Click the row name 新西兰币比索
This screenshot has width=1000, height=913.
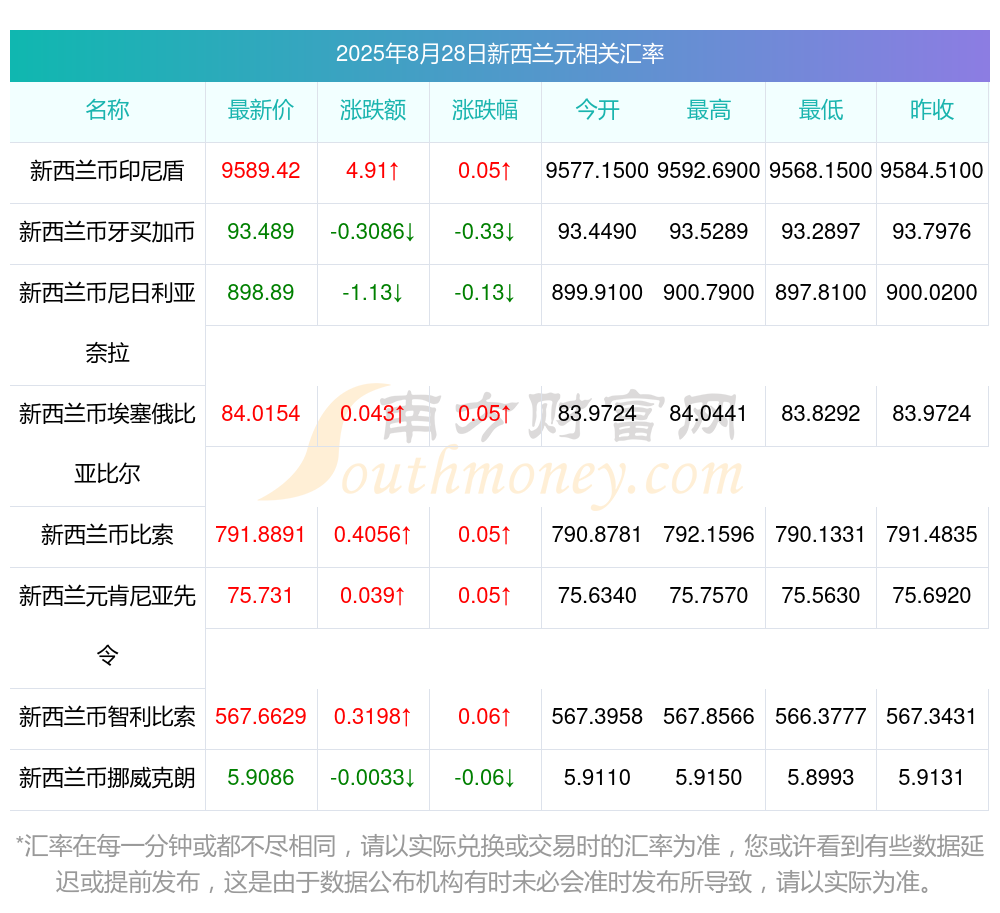point(107,535)
